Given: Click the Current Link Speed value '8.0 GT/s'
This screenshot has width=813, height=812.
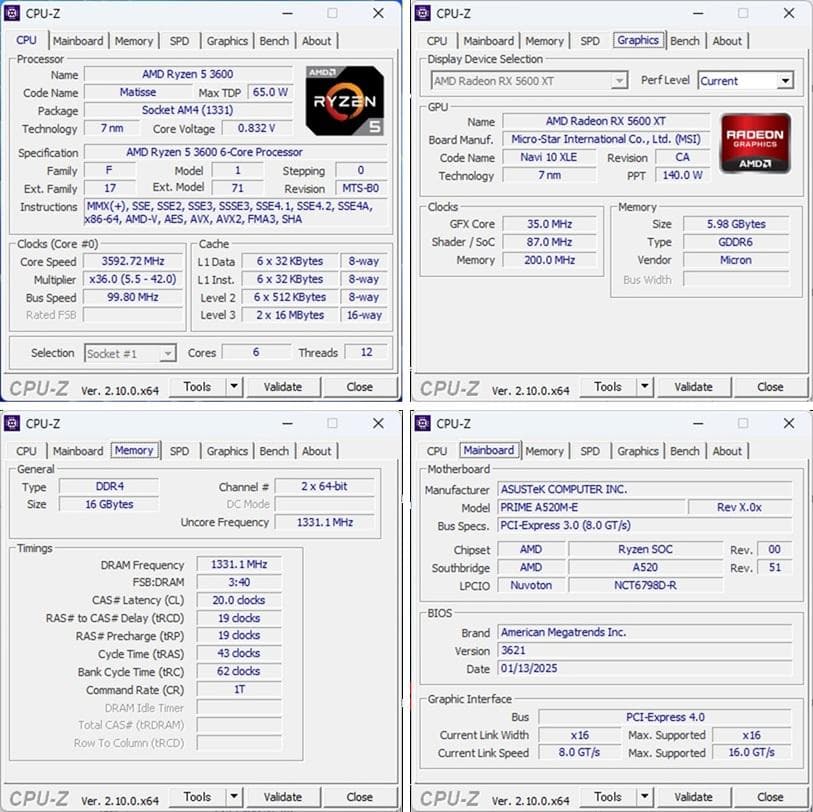Looking at the screenshot, I should pos(579,752).
